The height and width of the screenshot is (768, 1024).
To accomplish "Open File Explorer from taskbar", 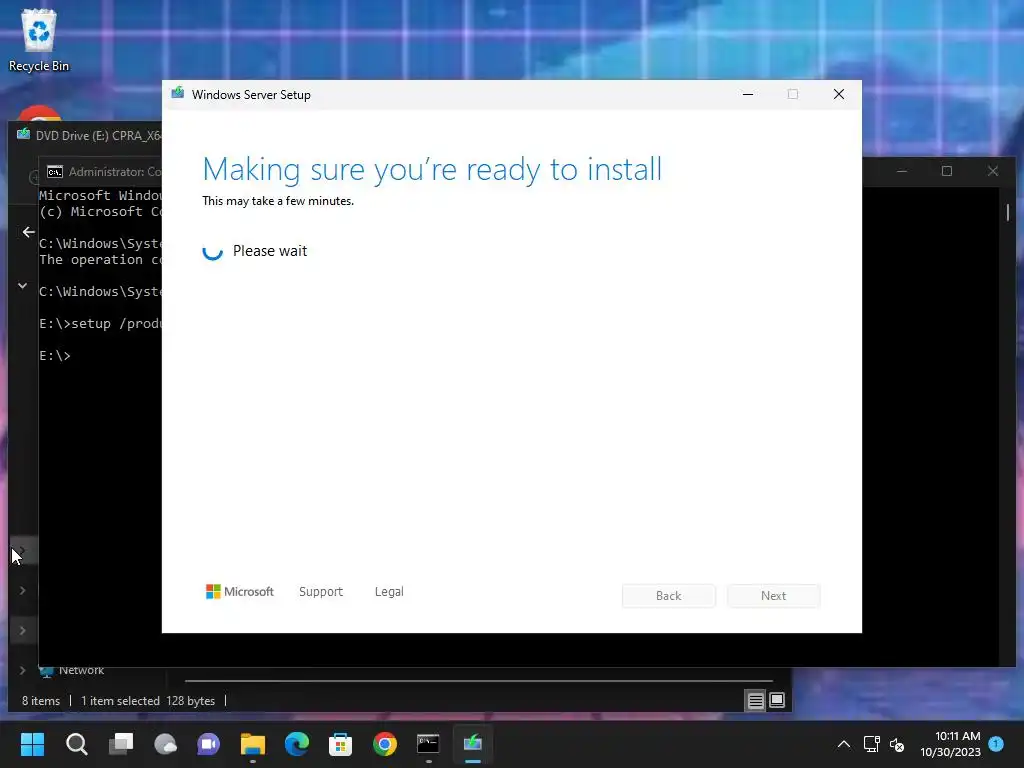I will [x=253, y=744].
